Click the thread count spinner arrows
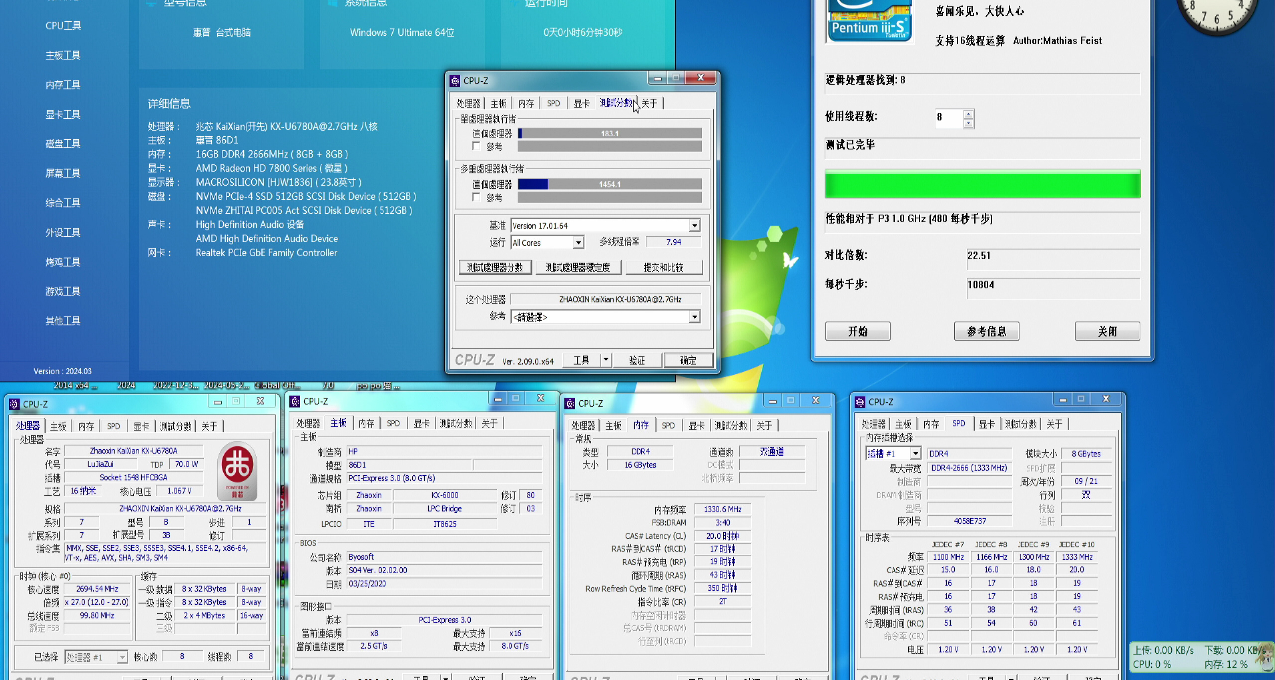This screenshot has height=680, width=1275. [x=968, y=118]
